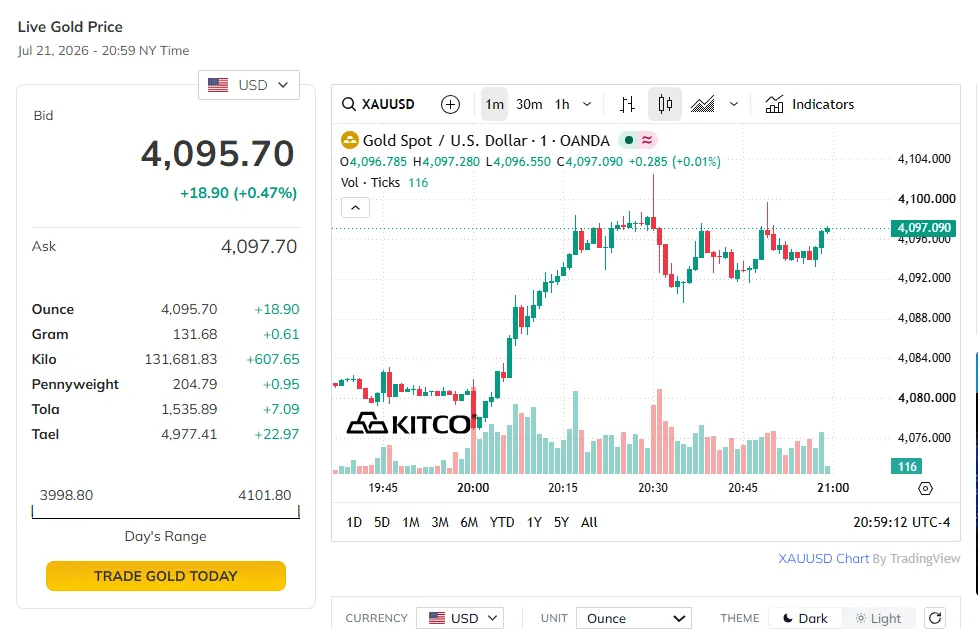Select the bar chart style icon

[627, 104]
